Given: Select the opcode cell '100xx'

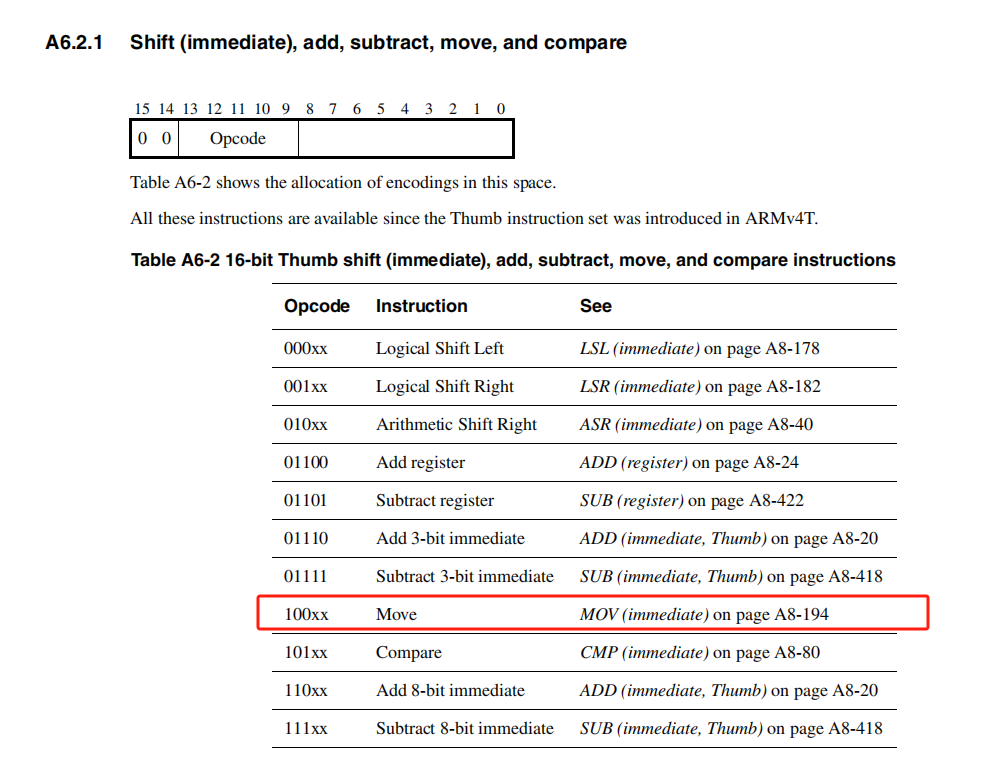Looking at the screenshot, I should 306,614.
